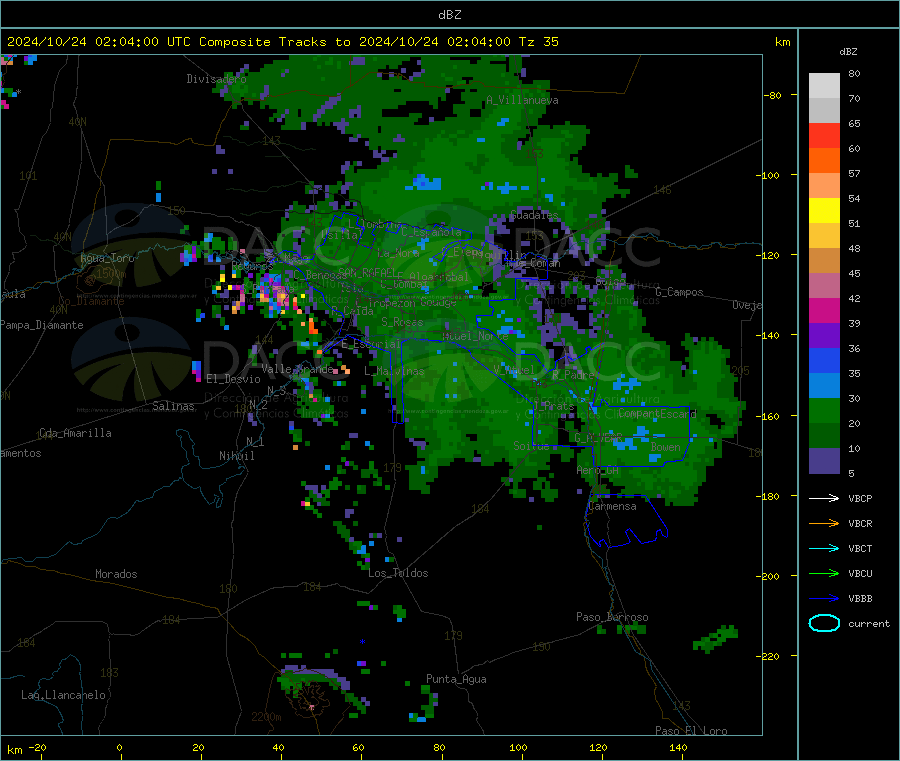The image size is (900, 761).
Task: Click the 'Nihuil' map label
Action: click(x=236, y=456)
